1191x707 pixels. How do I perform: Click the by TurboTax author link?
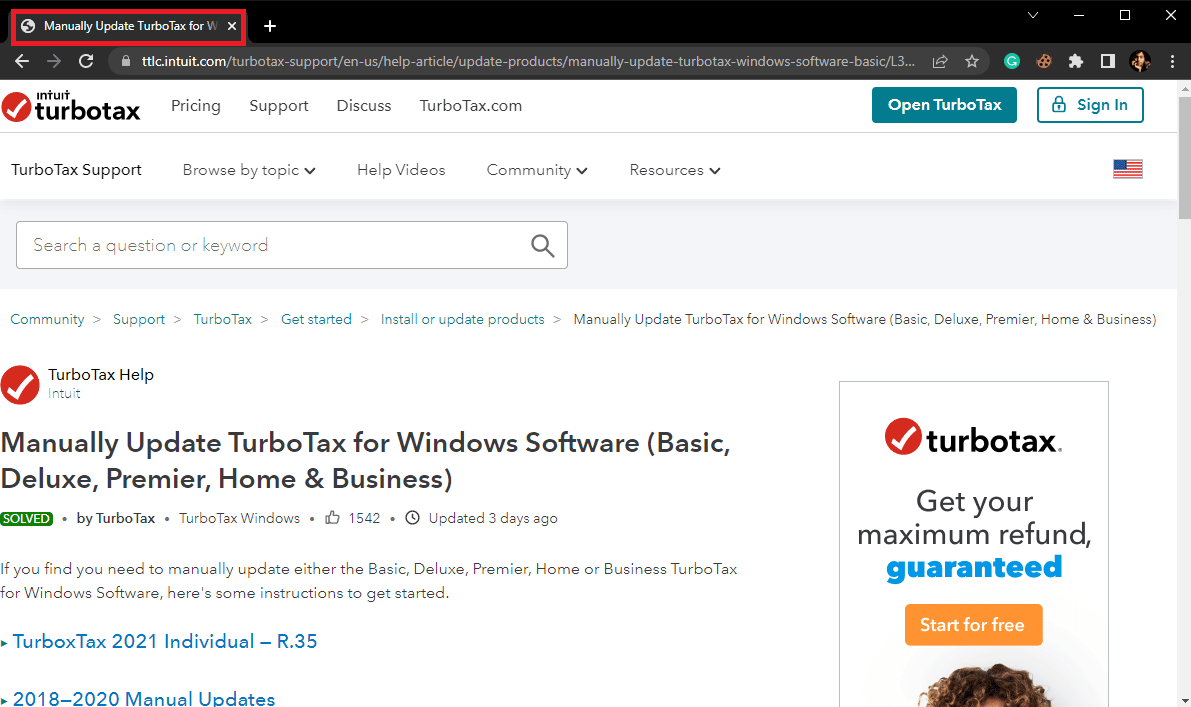115,518
